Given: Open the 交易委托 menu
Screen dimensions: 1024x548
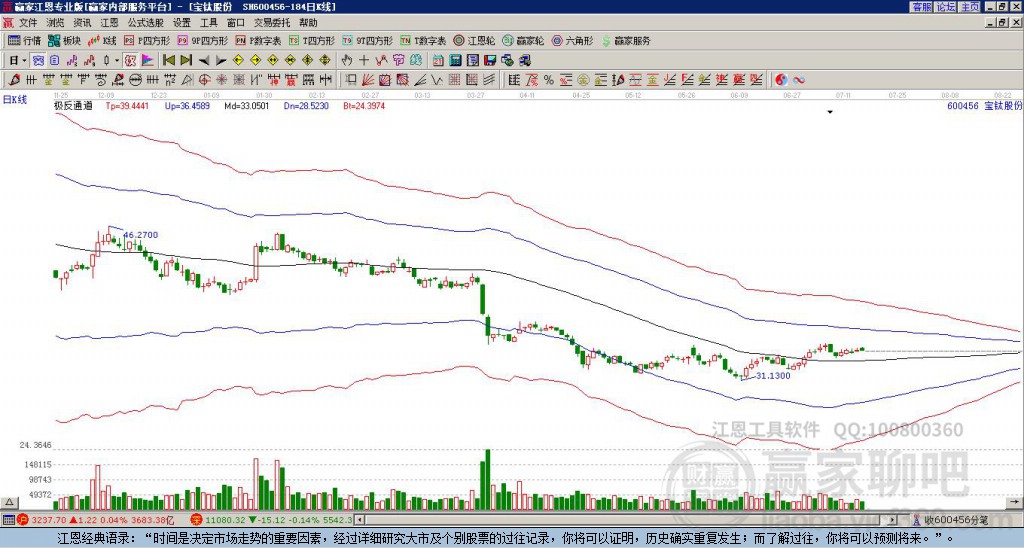Looking at the screenshot, I should tap(272, 23).
